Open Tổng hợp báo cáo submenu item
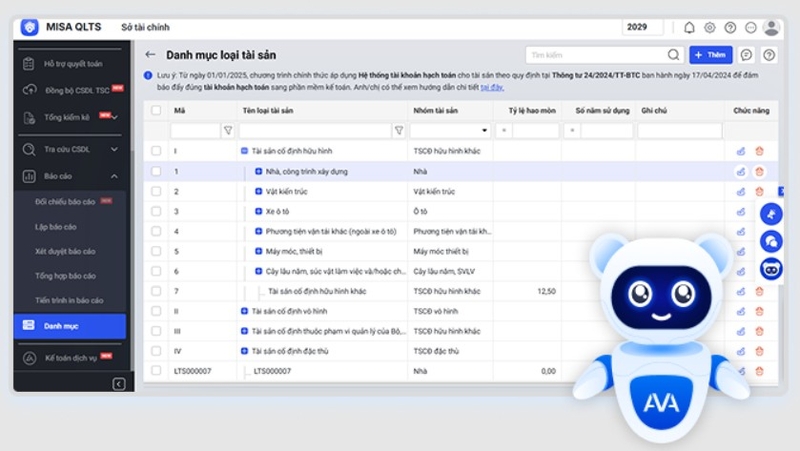The image size is (800, 451). (x=65, y=275)
